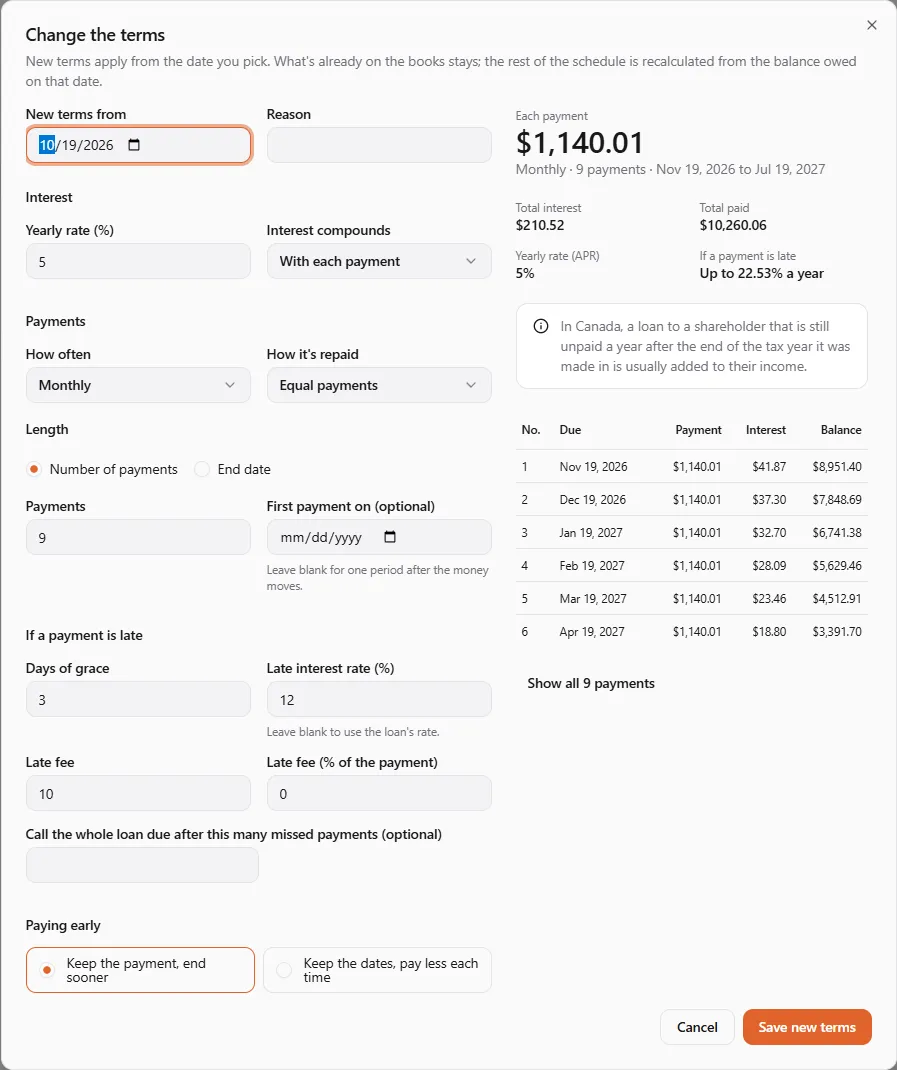
Task: Click the $23.46 interest cell
Action: [769, 598]
